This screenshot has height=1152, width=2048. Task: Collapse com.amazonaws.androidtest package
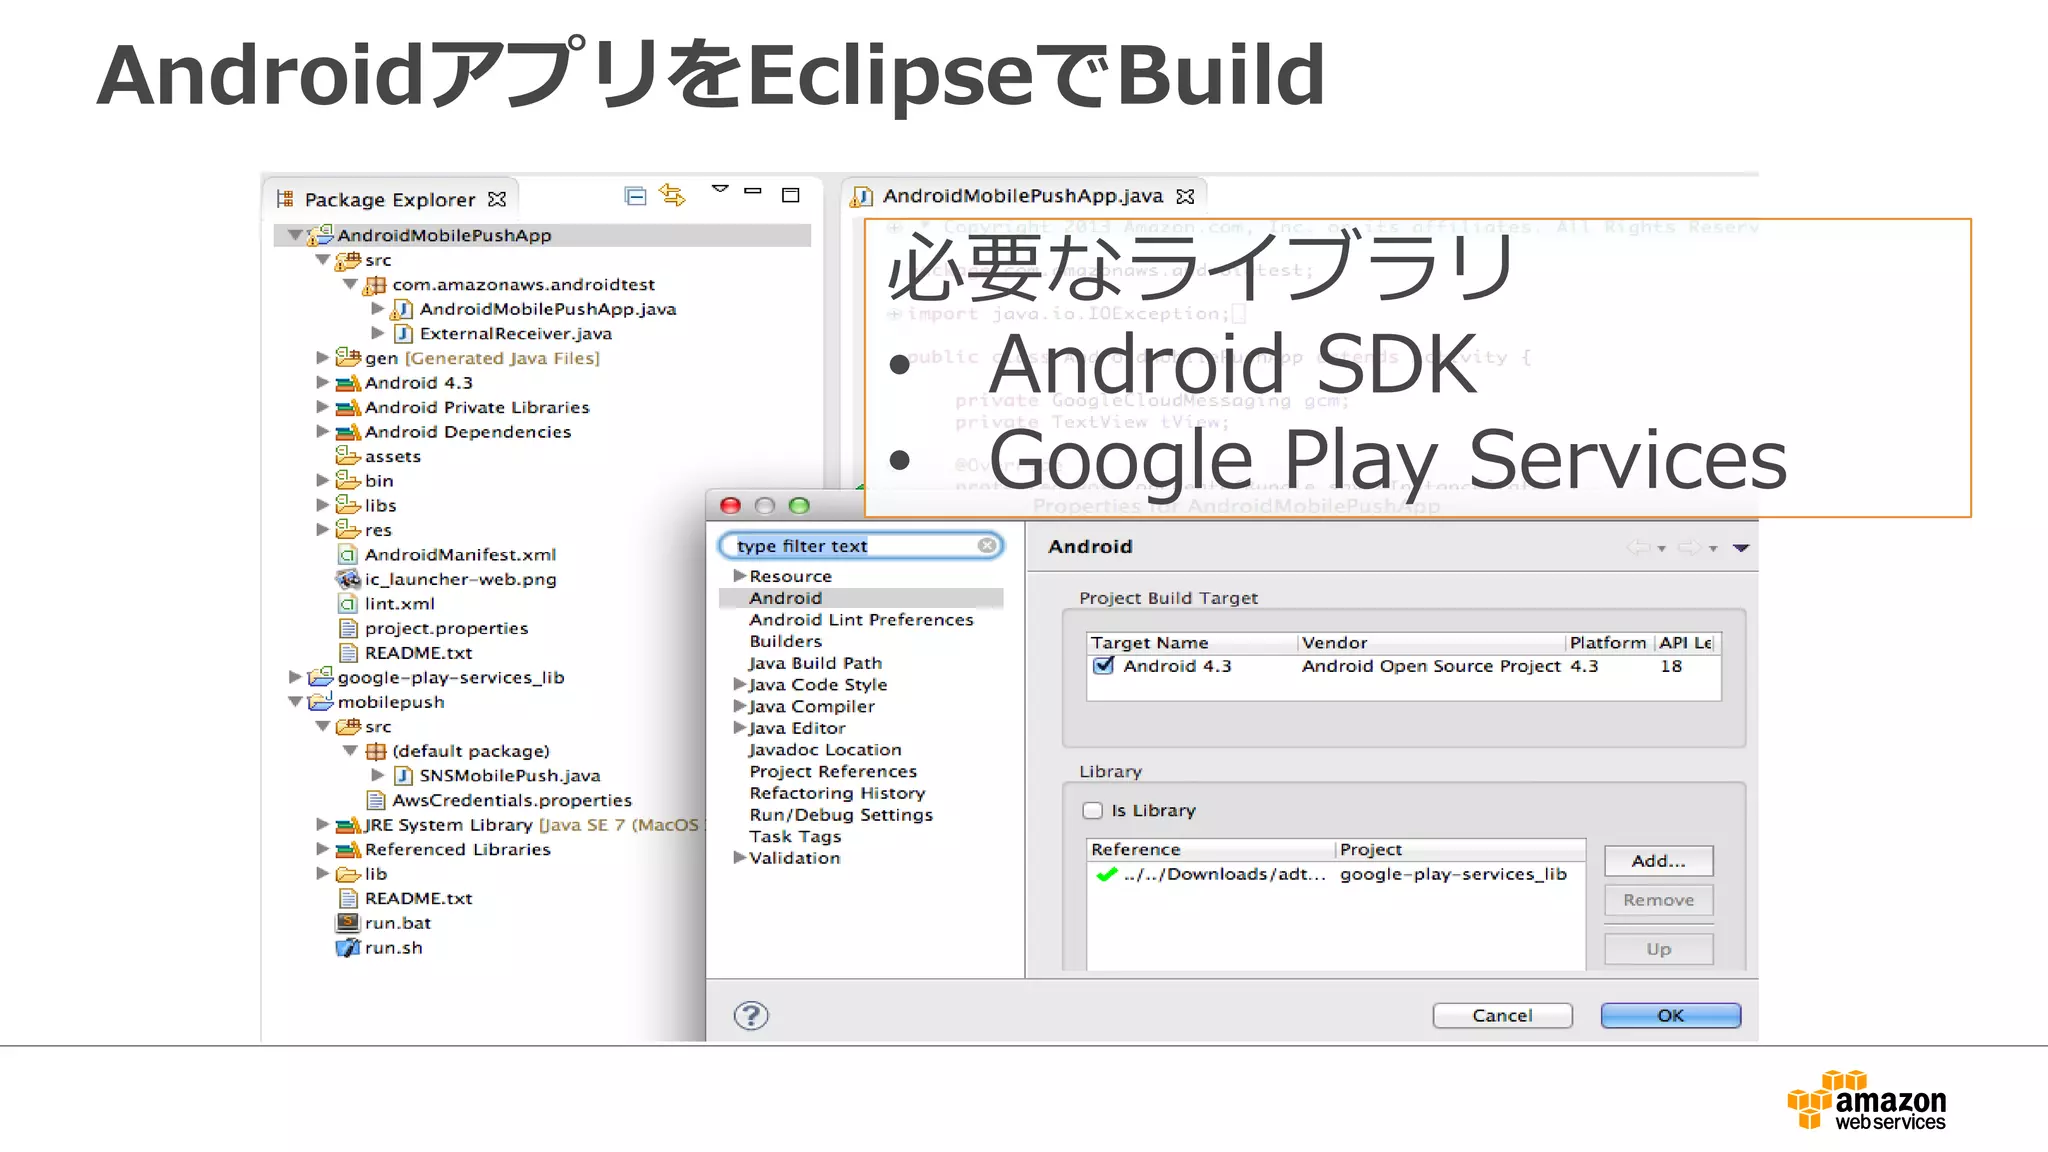350,285
